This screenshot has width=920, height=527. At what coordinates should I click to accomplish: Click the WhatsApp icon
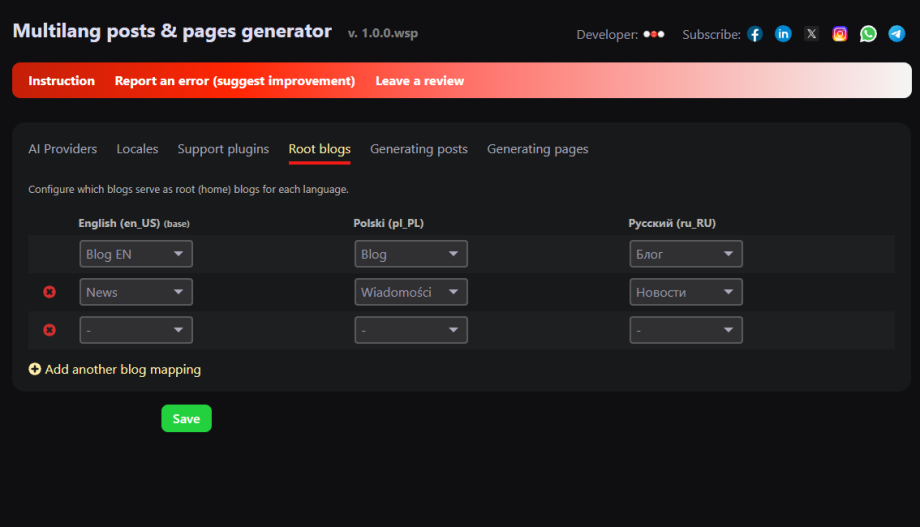click(868, 34)
